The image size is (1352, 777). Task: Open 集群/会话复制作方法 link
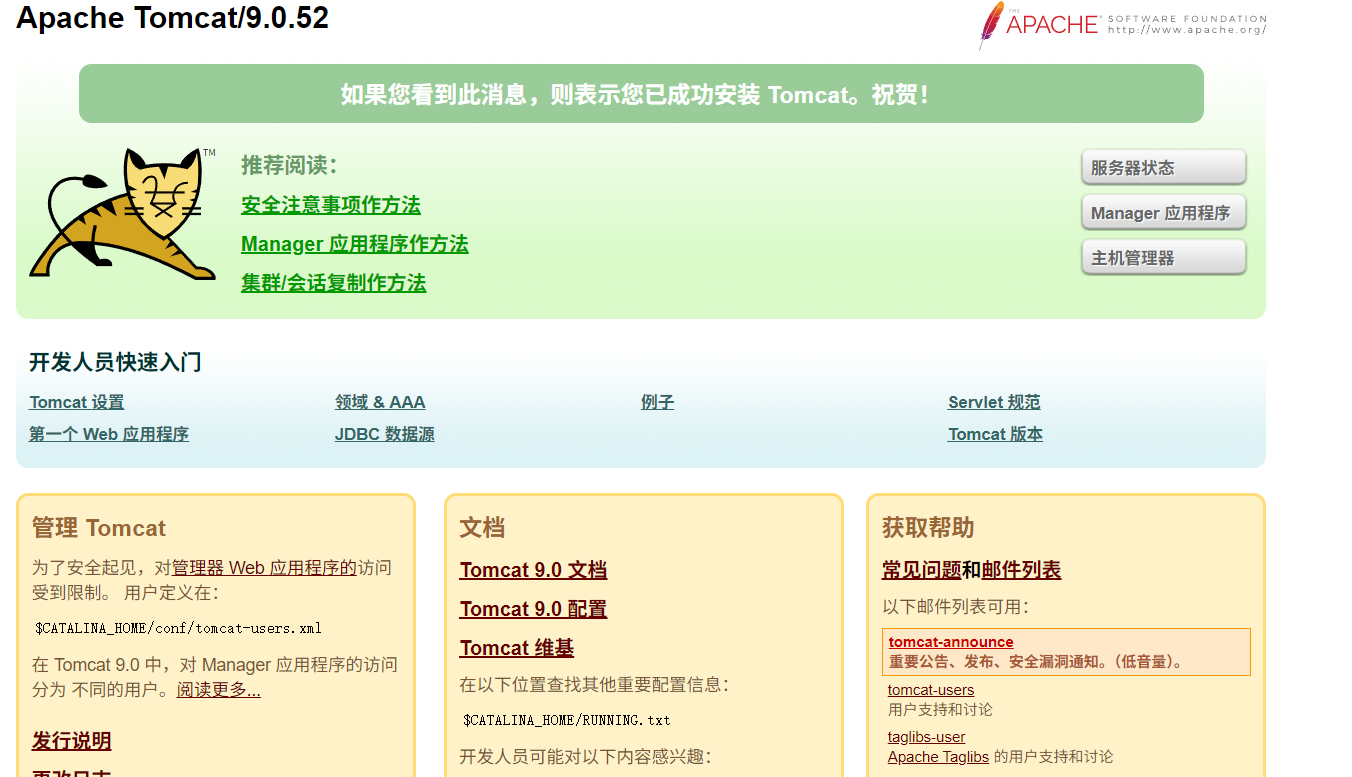click(334, 283)
